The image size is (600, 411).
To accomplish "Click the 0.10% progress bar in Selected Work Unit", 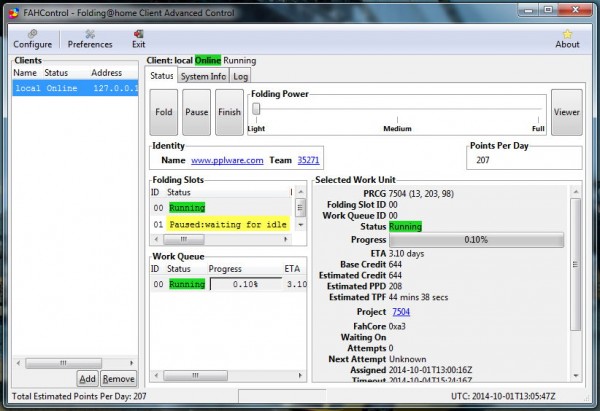I will click(x=476, y=240).
